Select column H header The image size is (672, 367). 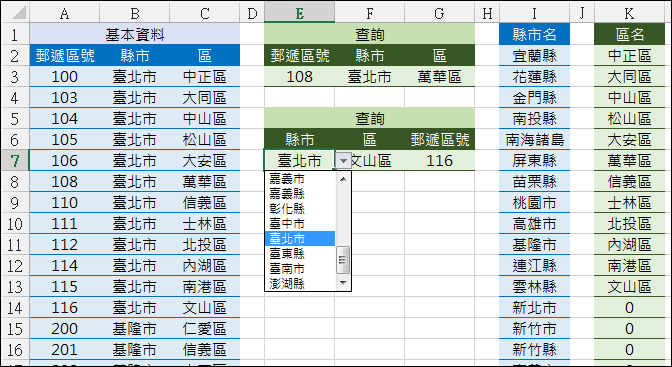487,13
